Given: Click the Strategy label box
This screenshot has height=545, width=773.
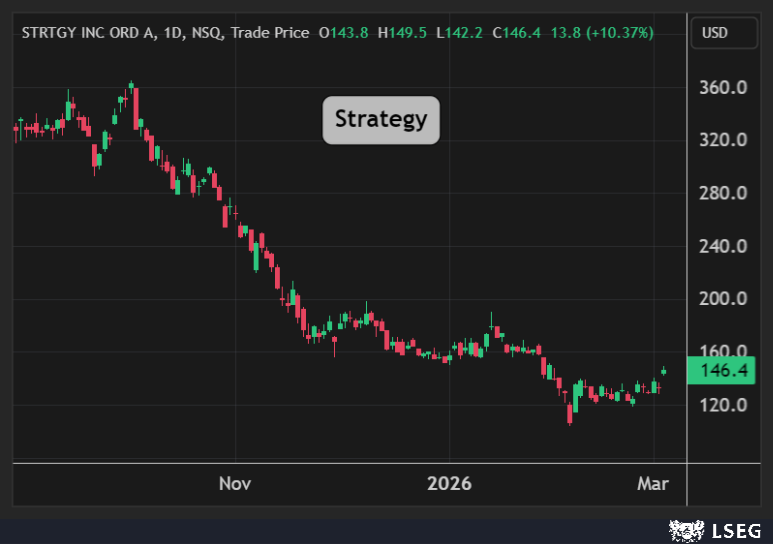Looking at the screenshot, I should click(380, 120).
